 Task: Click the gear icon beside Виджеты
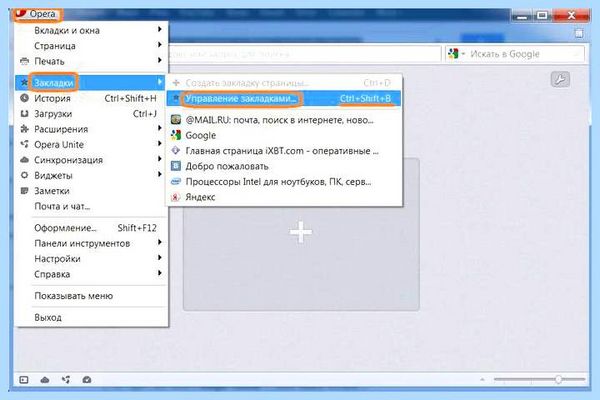tap(24, 175)
